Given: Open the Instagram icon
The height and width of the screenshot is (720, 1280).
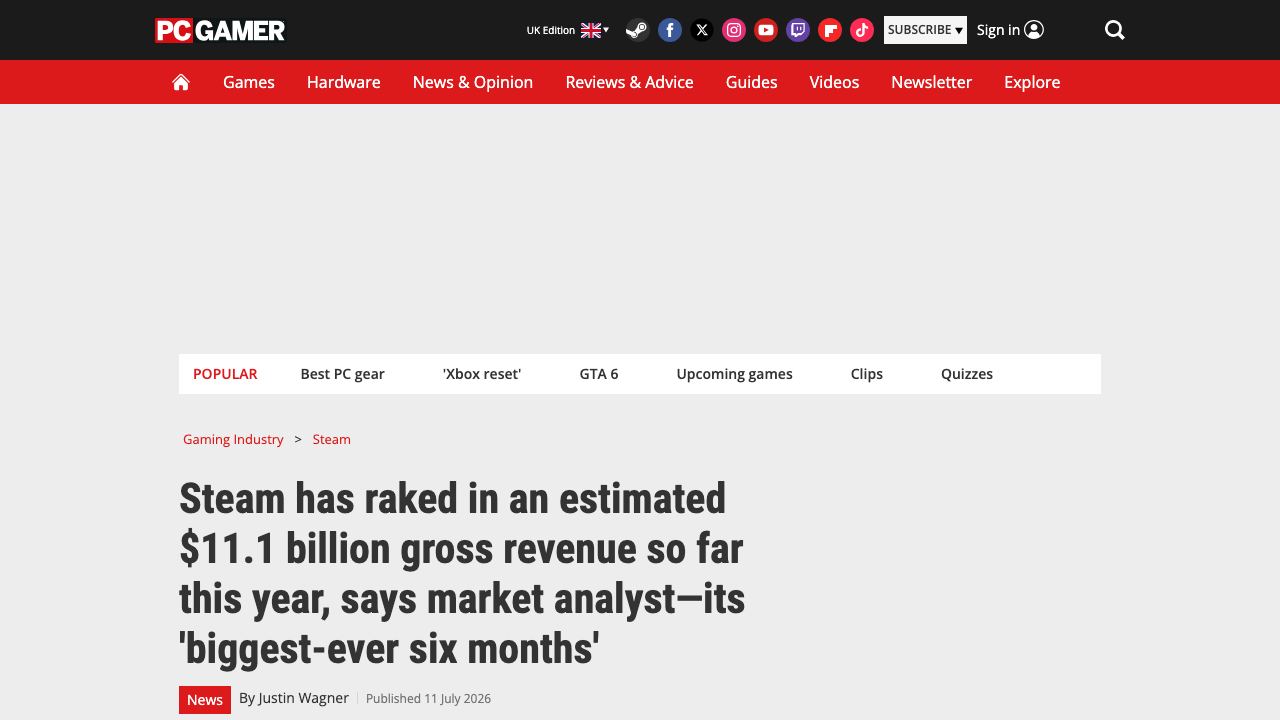Looking at the screenshot, I should (x=734, y=30).
